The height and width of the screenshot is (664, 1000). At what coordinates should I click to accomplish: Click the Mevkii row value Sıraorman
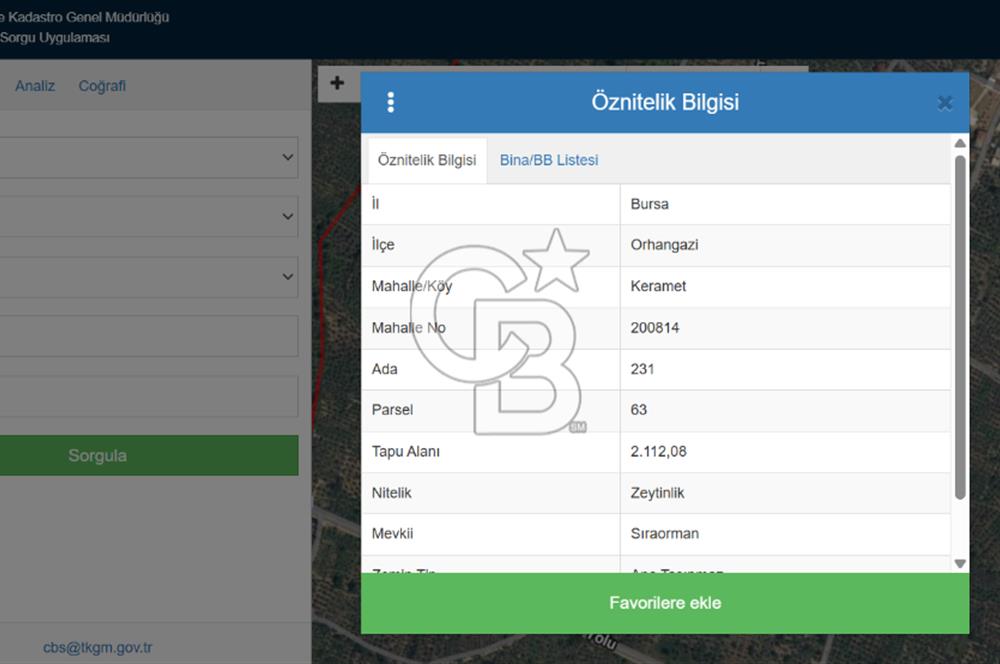(x=665, y=534)
